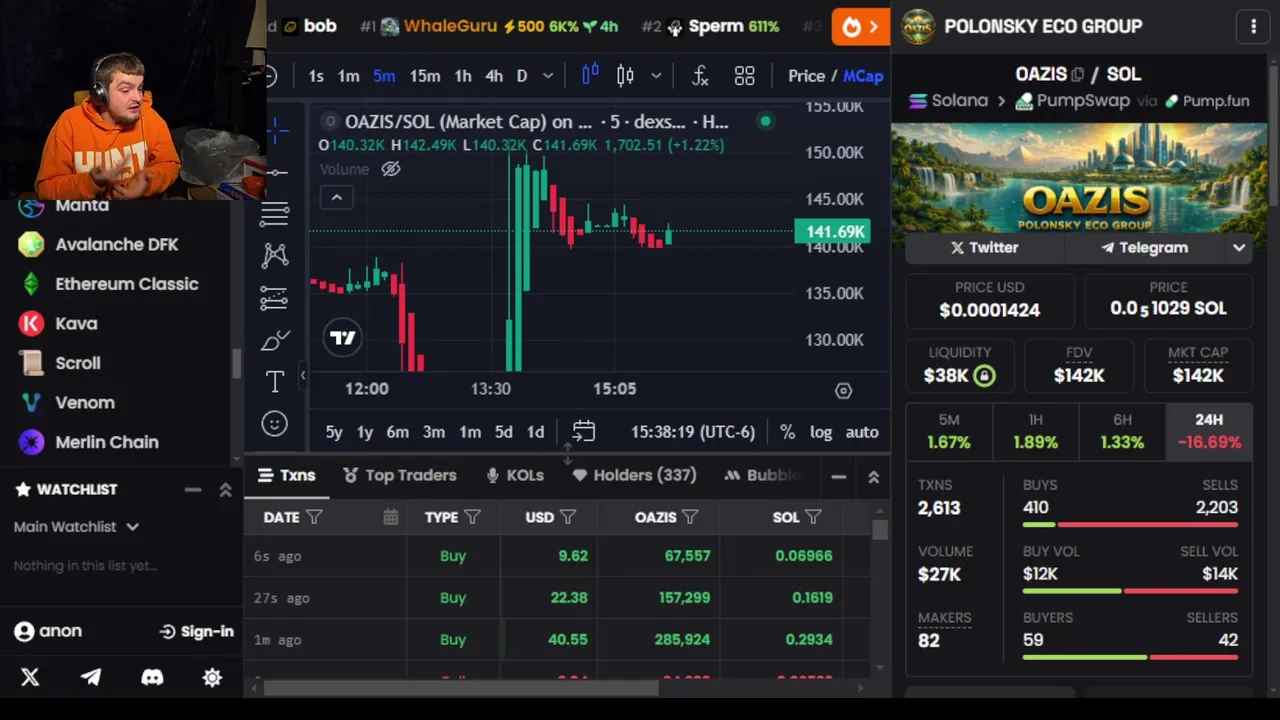The width and height of the screenshot is (1280, 720).
Task: Minimize the transactions panel
Action: tap(839, 477)
